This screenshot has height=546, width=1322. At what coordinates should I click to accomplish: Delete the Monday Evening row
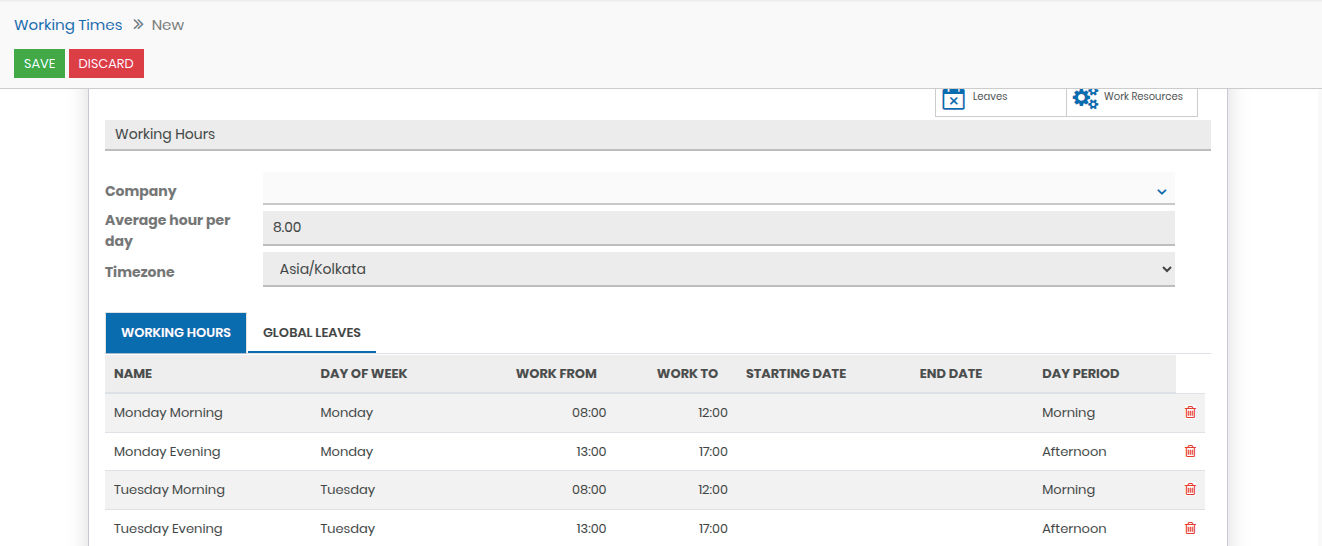1190,451
